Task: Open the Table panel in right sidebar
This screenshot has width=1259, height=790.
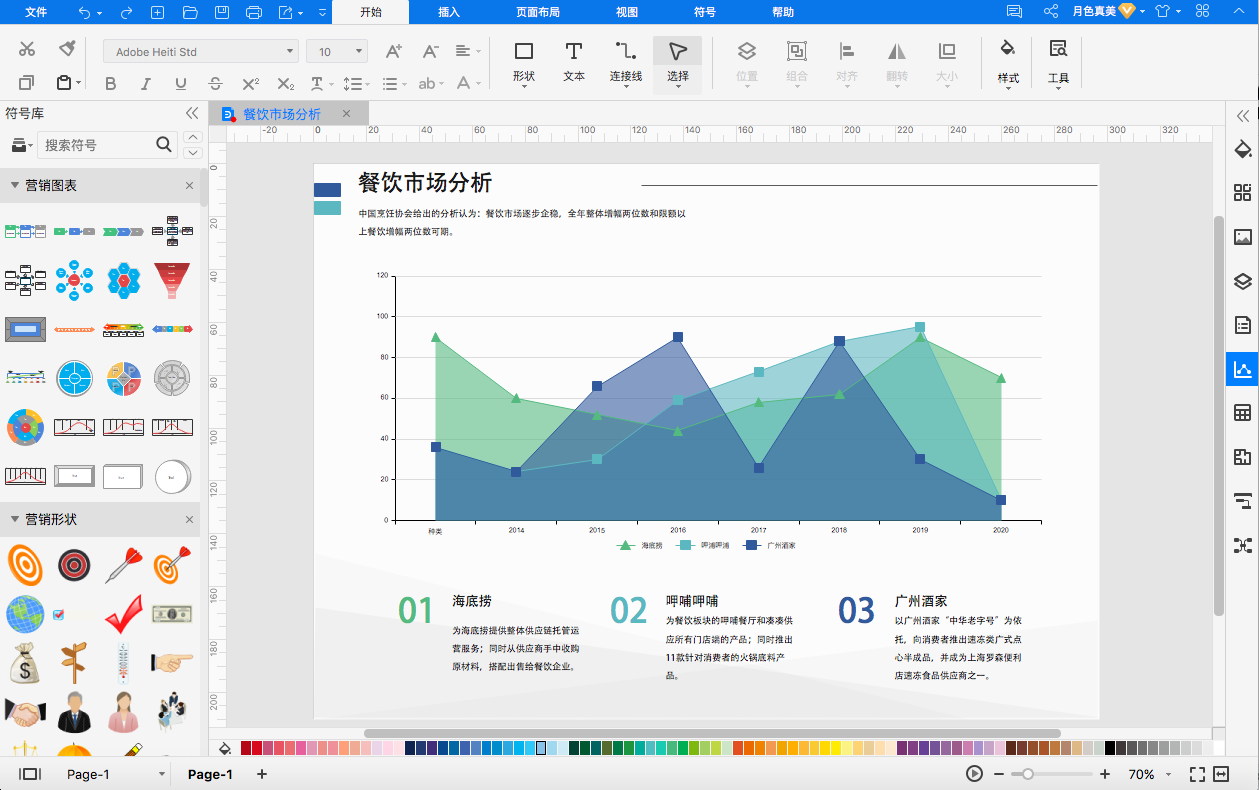Action: pos(1243,413)
